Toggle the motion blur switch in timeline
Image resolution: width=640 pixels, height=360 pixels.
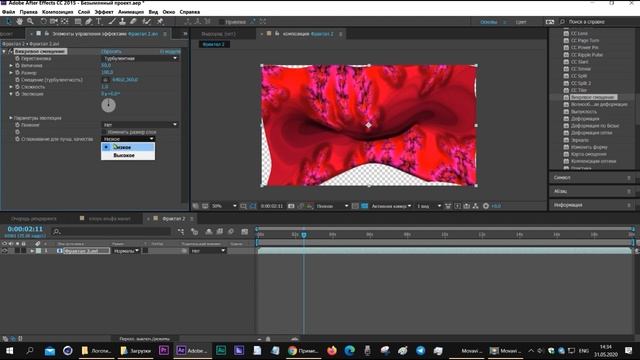(231, 231)
